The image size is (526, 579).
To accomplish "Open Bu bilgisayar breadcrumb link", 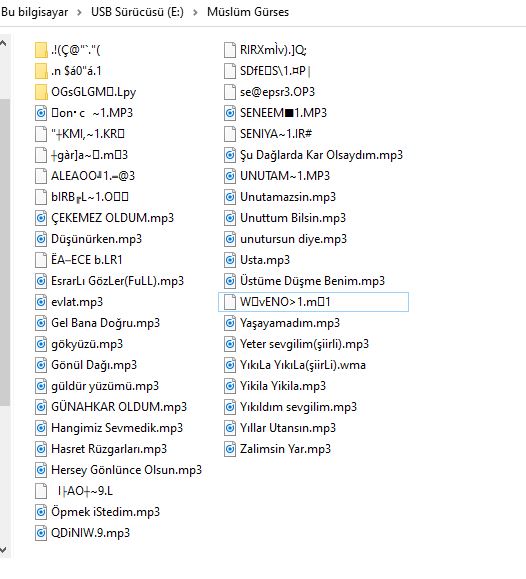I will click(35, 12).
